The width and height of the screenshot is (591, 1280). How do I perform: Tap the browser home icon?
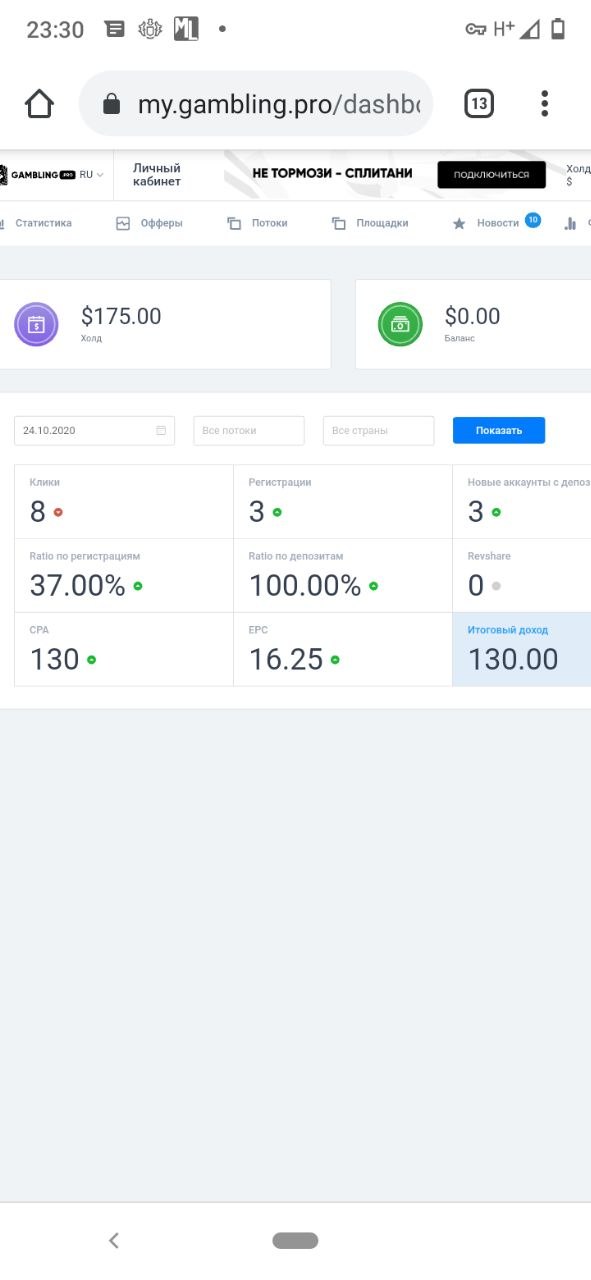[x=39, y=104]
